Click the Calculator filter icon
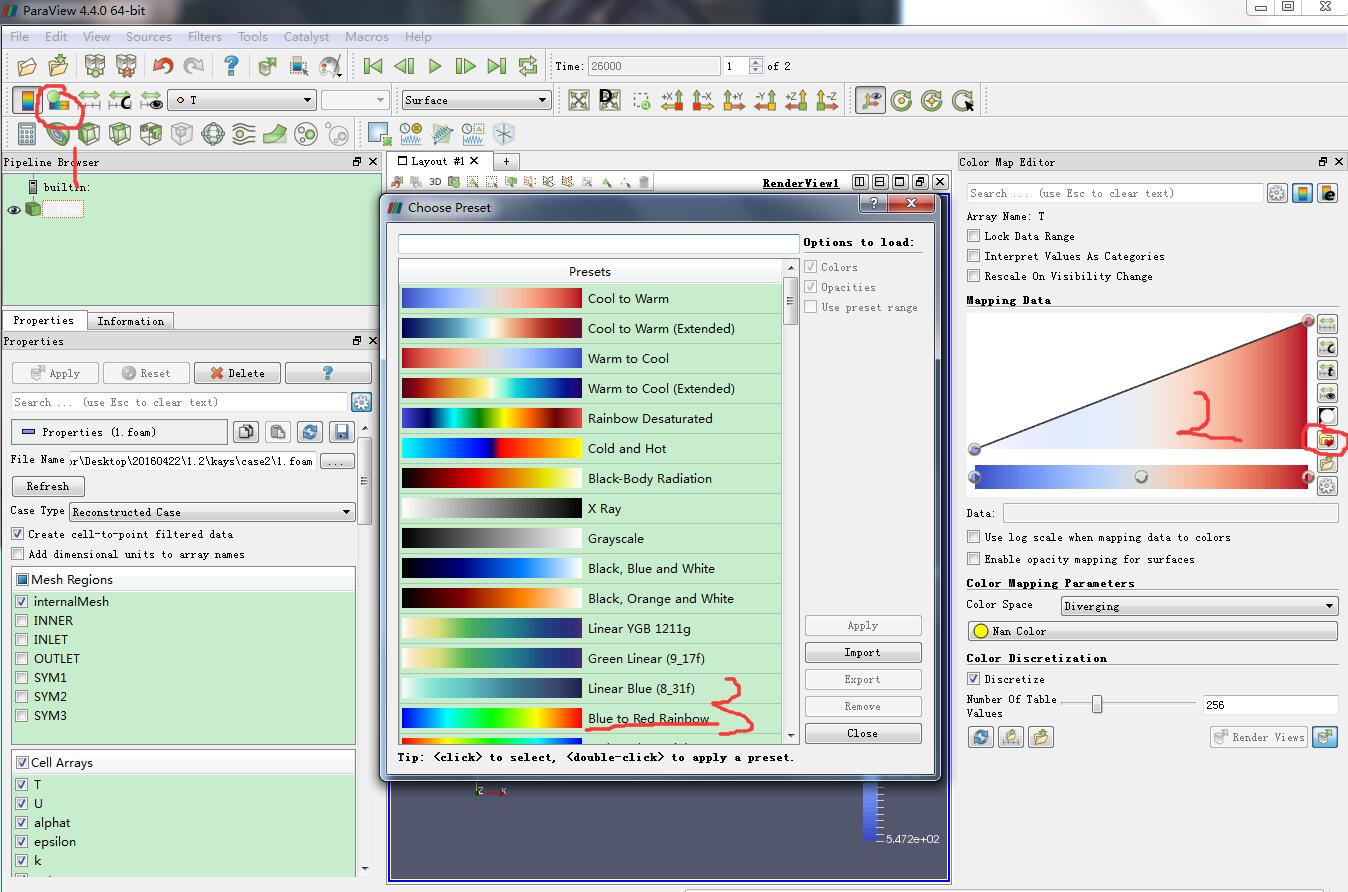The width and height of the screenshot is (1348, 892). [x=28, y=133]
